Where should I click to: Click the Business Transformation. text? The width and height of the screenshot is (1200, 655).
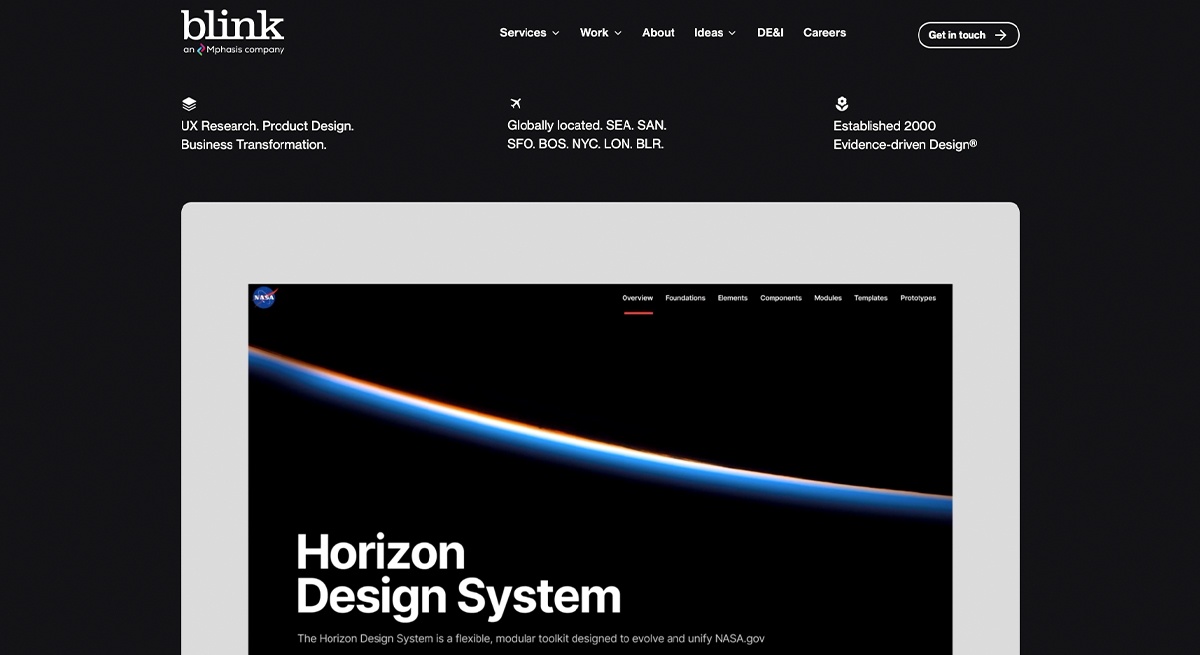[x=254, y=145]
